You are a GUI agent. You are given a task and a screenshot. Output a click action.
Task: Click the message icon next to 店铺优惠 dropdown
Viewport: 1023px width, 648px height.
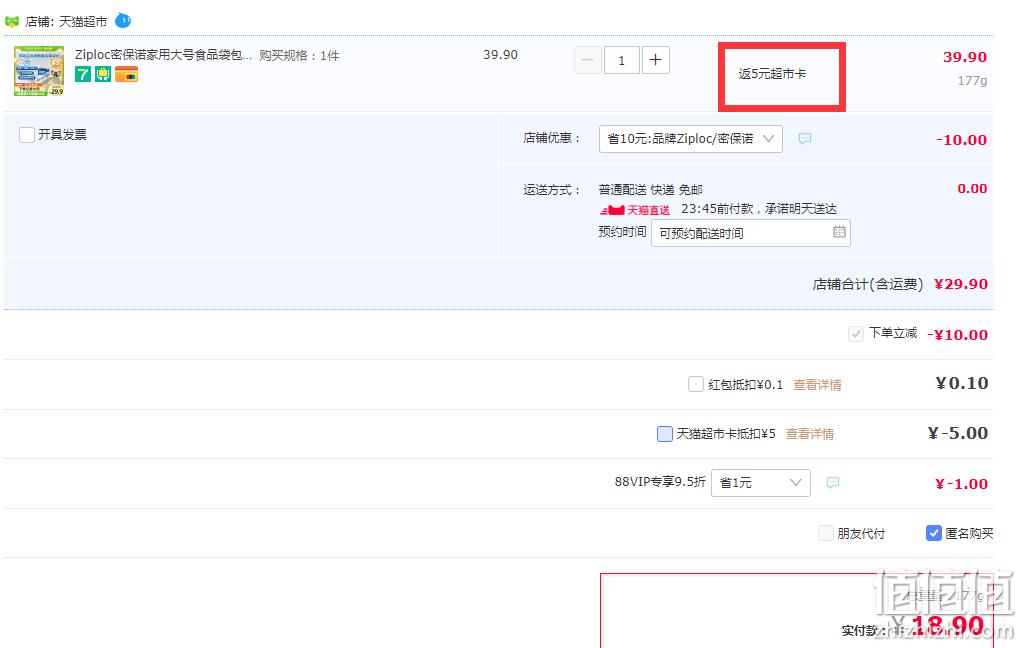(805, 138)
